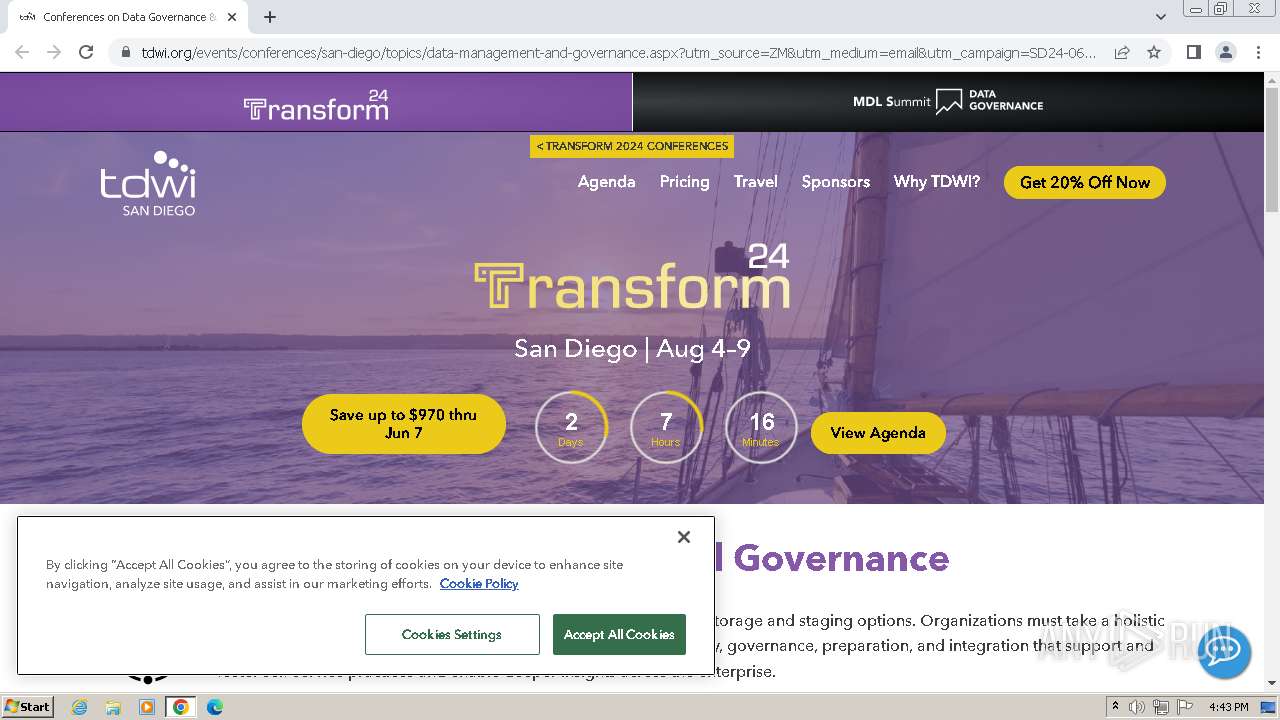Image resolution: width=1280 pixels, height=720 pixels.
Task: Accept All Cookies
Action: [619, 635]
